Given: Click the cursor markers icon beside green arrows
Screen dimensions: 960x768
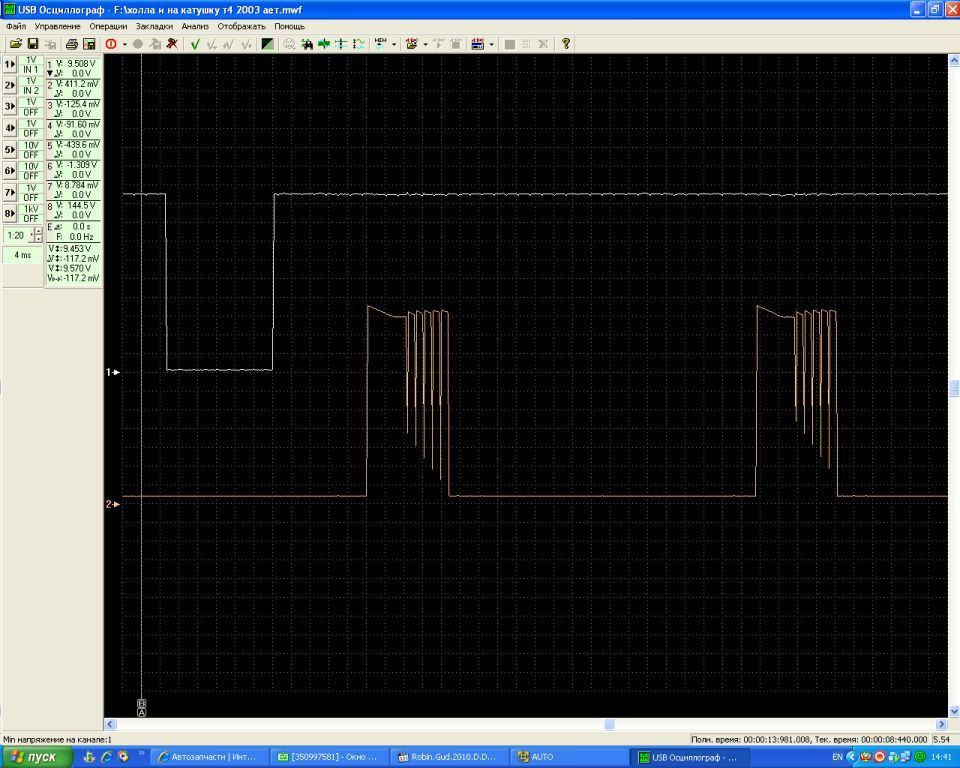Looking at the screenshot, I should click(x=341, y=44).
